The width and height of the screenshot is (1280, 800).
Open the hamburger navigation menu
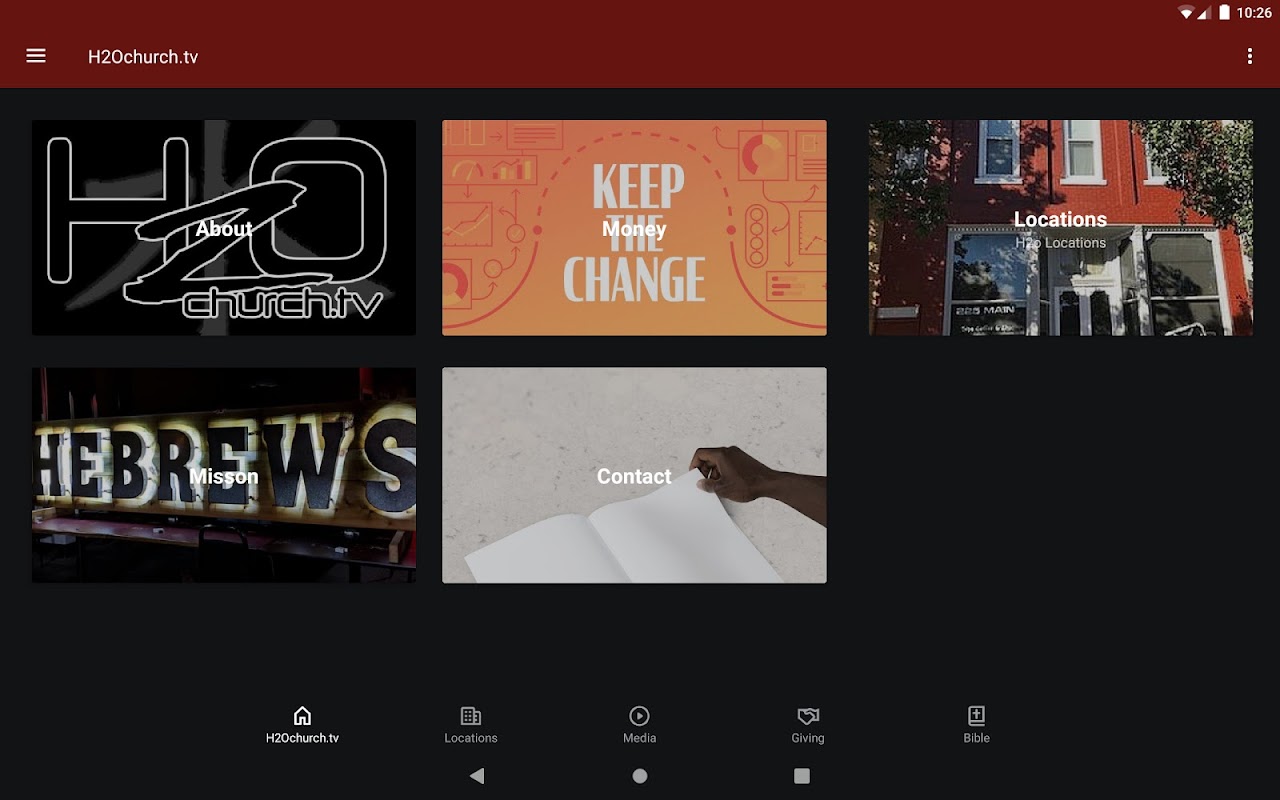point(36,56)
